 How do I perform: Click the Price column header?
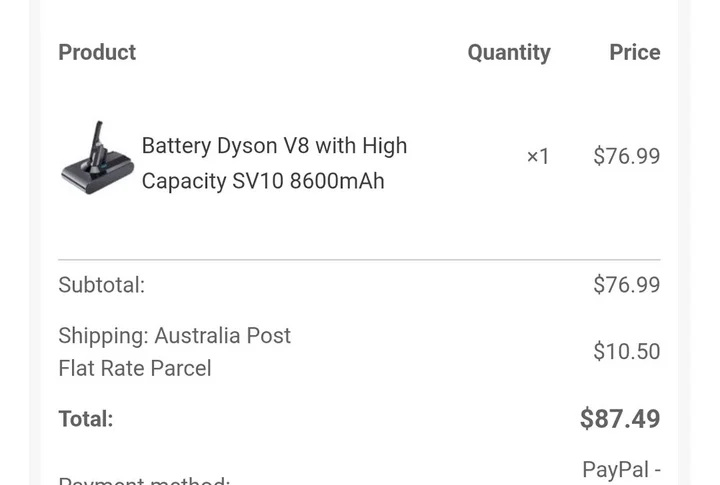point(634,52)
